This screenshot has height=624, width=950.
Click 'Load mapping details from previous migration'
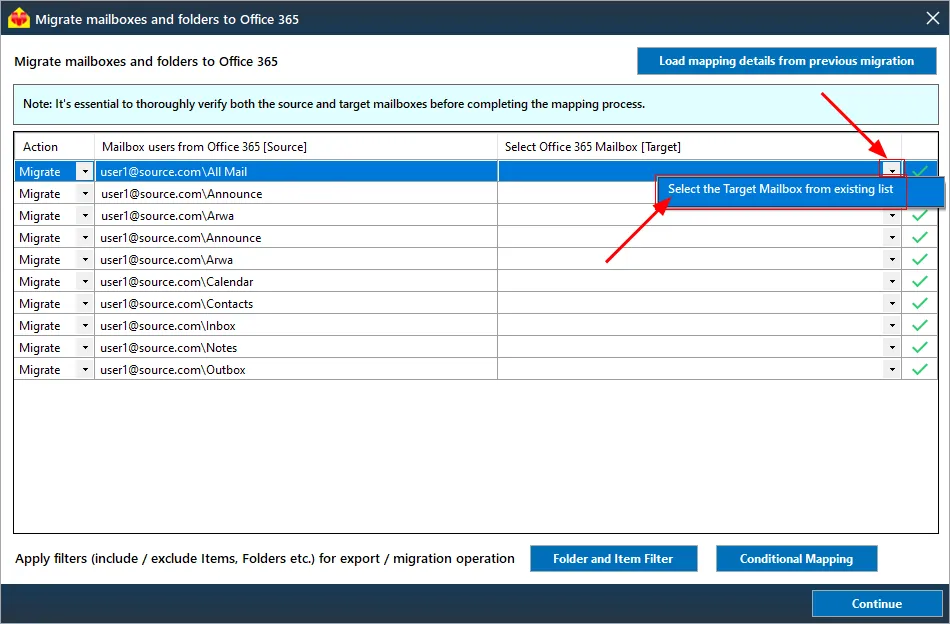point(786,61)
